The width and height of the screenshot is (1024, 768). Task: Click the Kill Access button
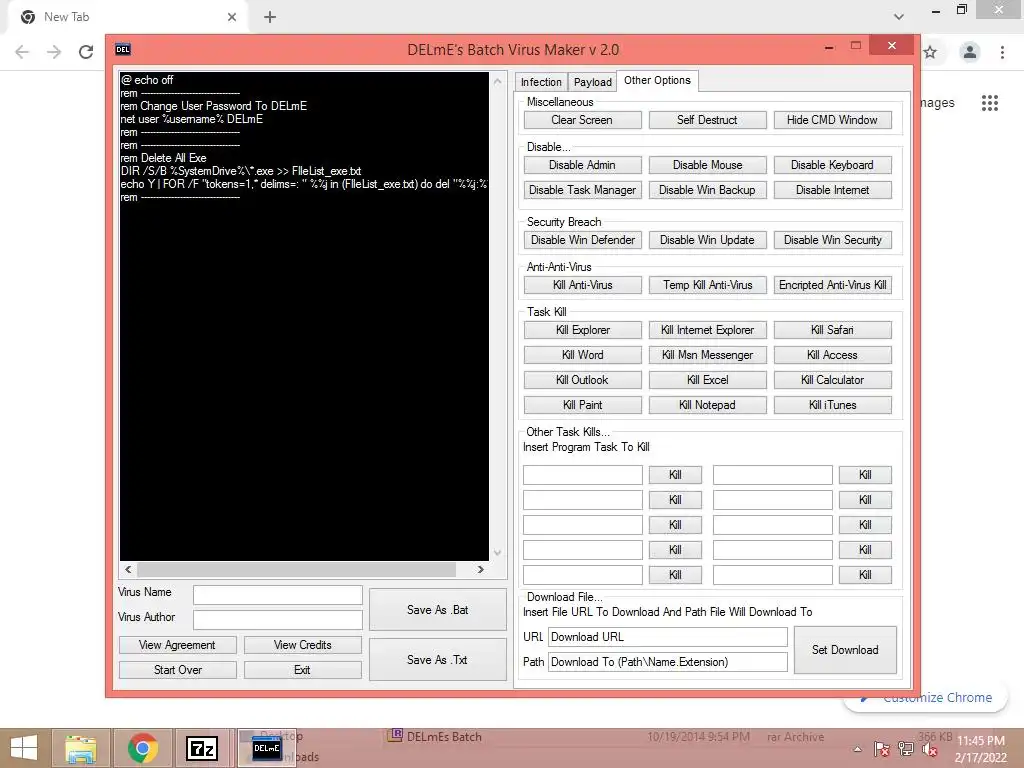(832, 355)
